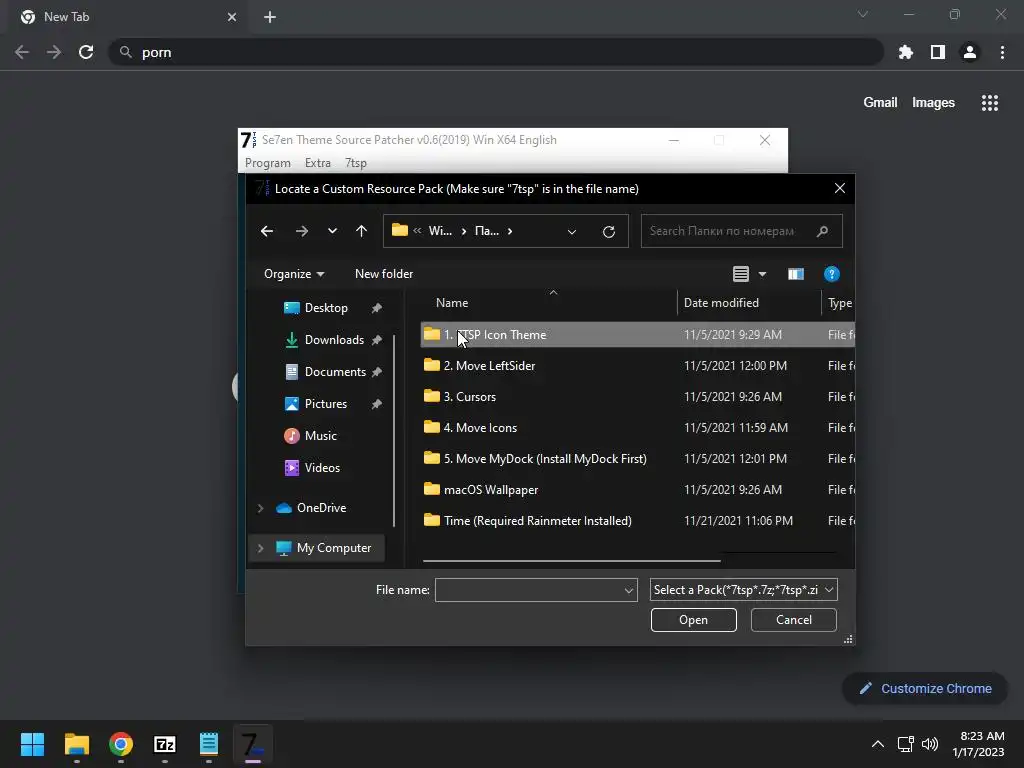Viewport: 1024px width, 768px height.
Task: Reload the Chrome page
Action: 86,52
